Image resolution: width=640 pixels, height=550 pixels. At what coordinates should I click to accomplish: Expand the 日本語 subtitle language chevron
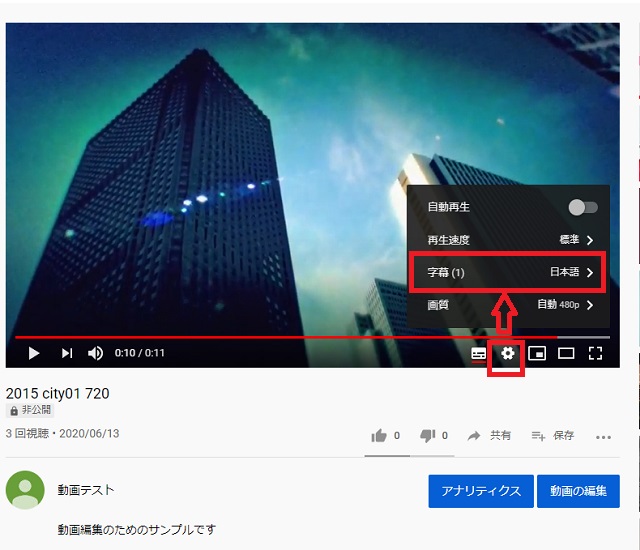click(590, 273)
